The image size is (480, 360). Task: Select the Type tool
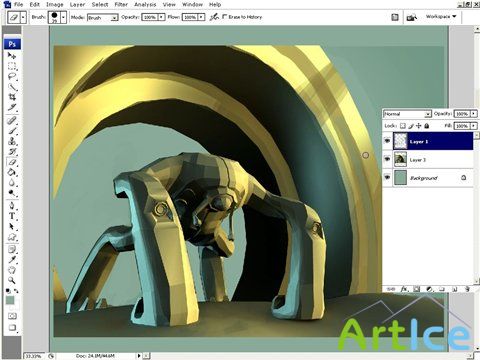tap(12, 216)
